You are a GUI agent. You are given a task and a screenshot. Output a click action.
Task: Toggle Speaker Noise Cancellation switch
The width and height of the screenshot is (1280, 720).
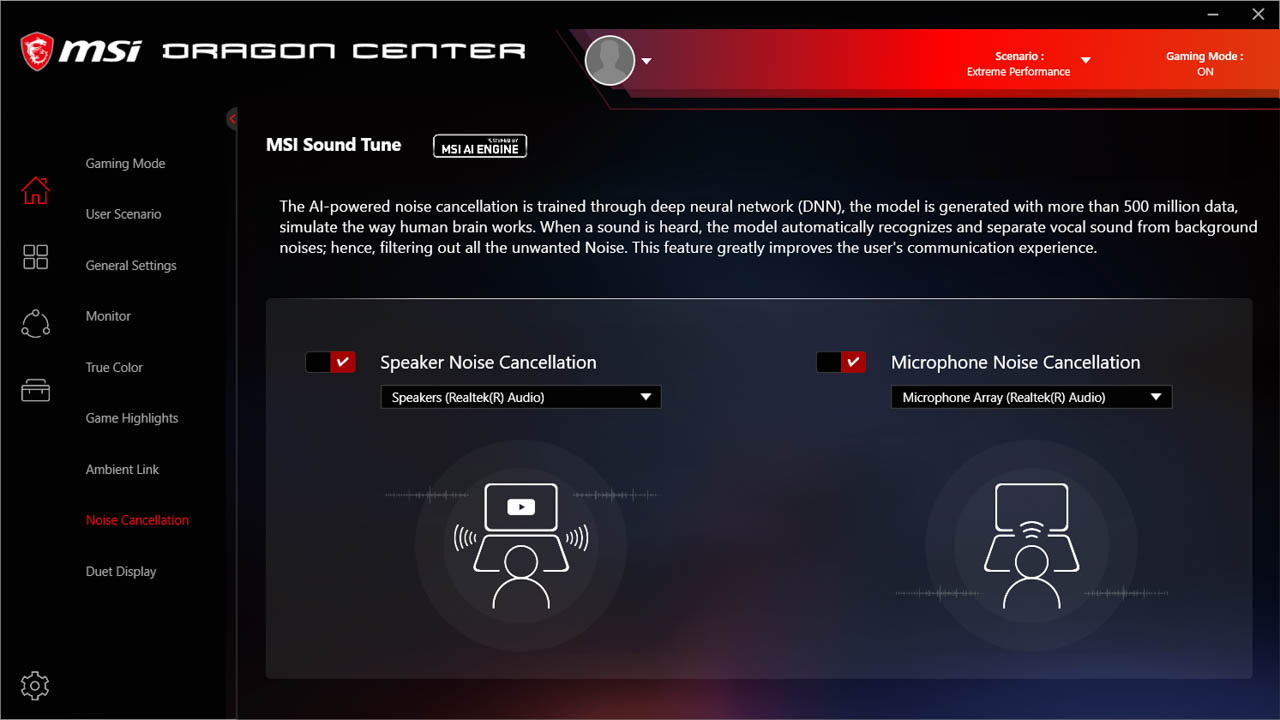330,362
